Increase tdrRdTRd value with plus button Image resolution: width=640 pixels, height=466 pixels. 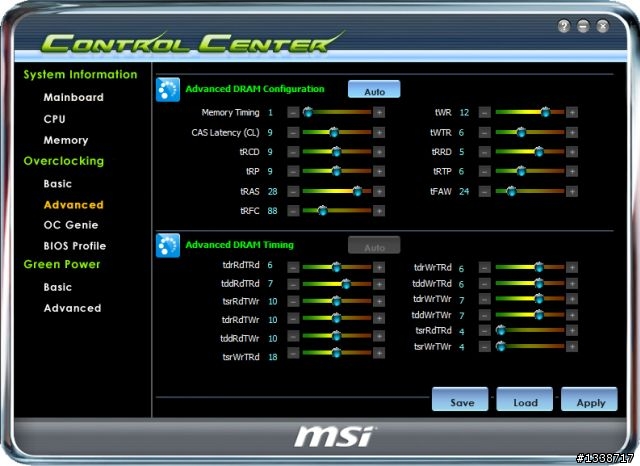click(379, 267)
